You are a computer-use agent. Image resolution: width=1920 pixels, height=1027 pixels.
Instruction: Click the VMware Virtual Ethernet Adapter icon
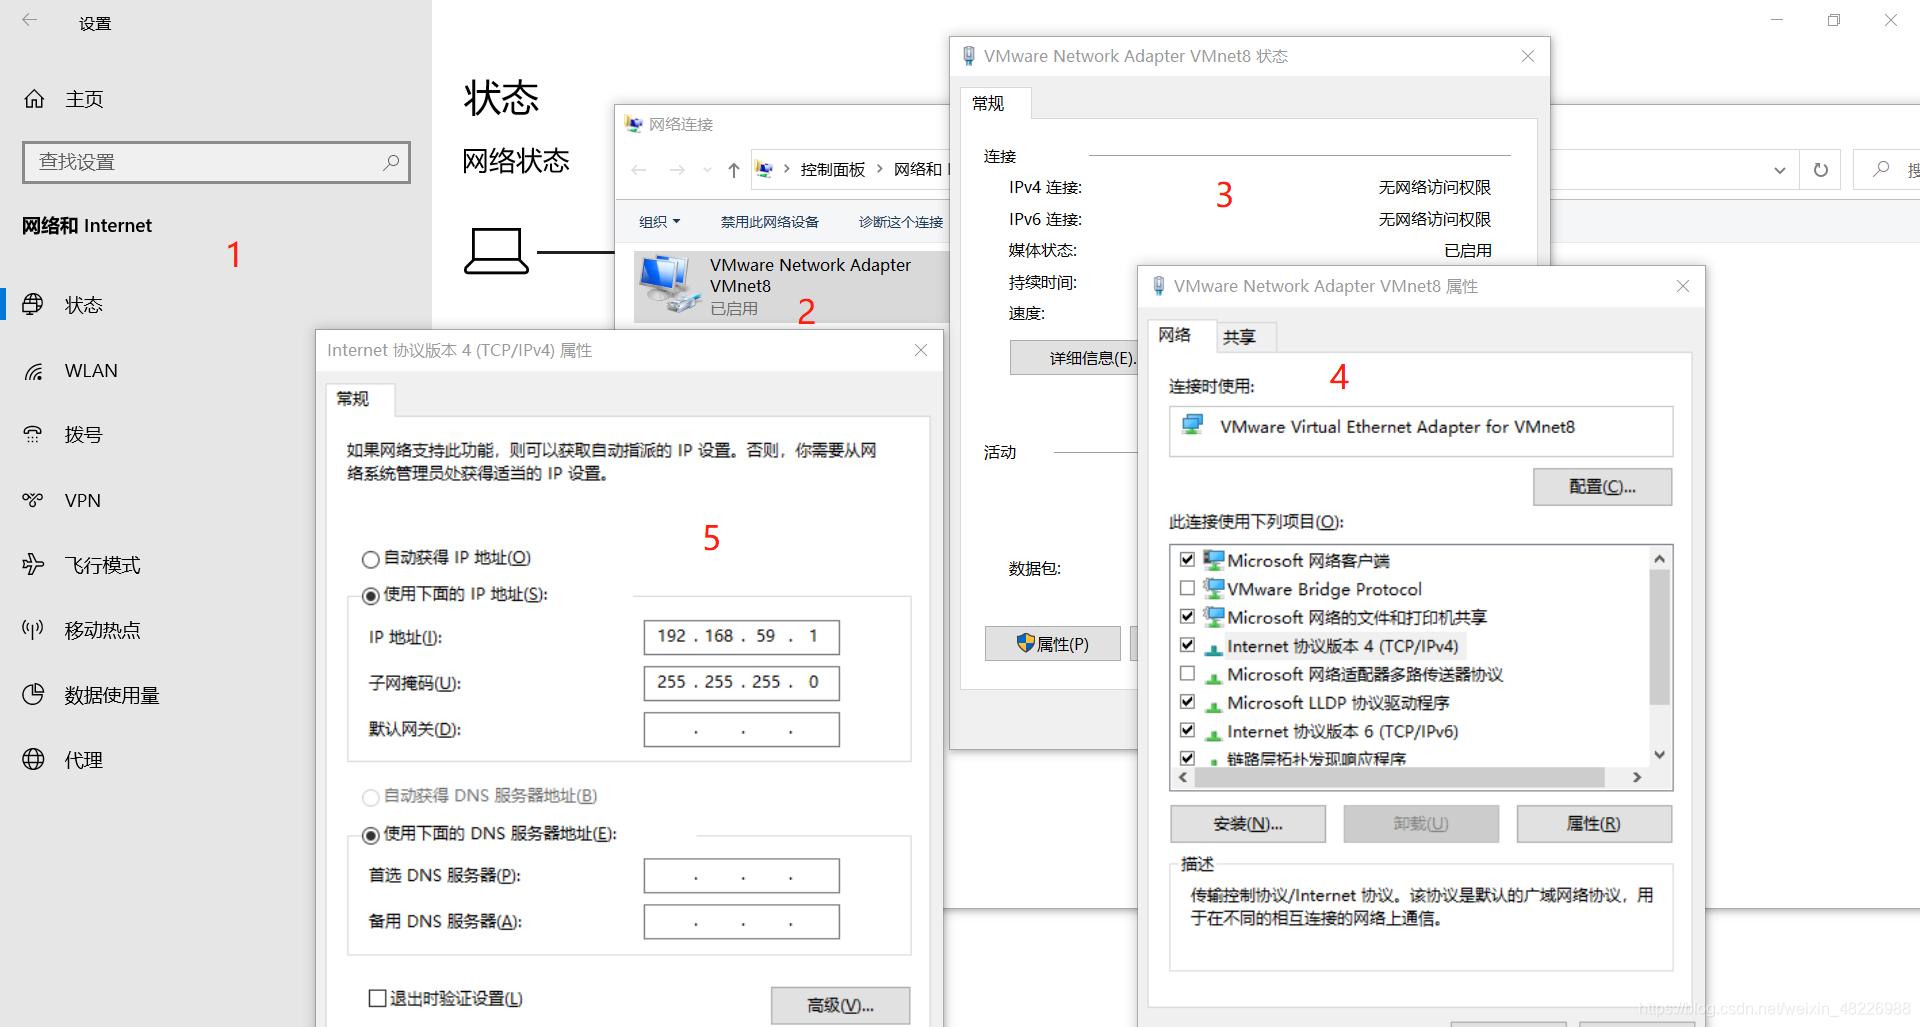tap(1193, 425)
